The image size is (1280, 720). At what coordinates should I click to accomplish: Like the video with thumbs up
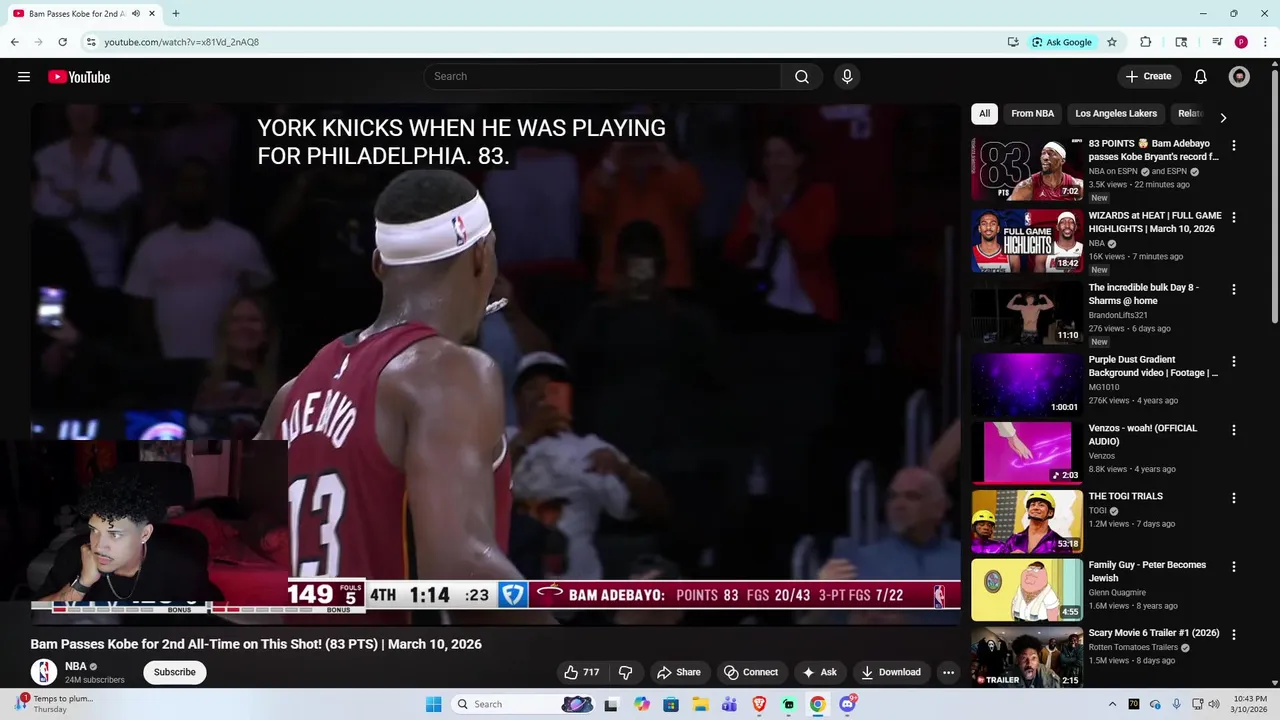[x=581, y=672]
